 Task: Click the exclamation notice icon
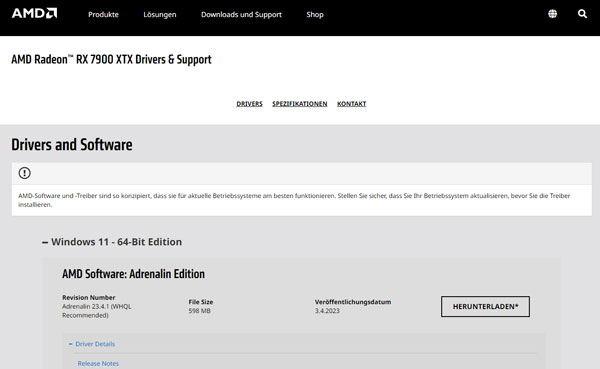click(24, 173)
